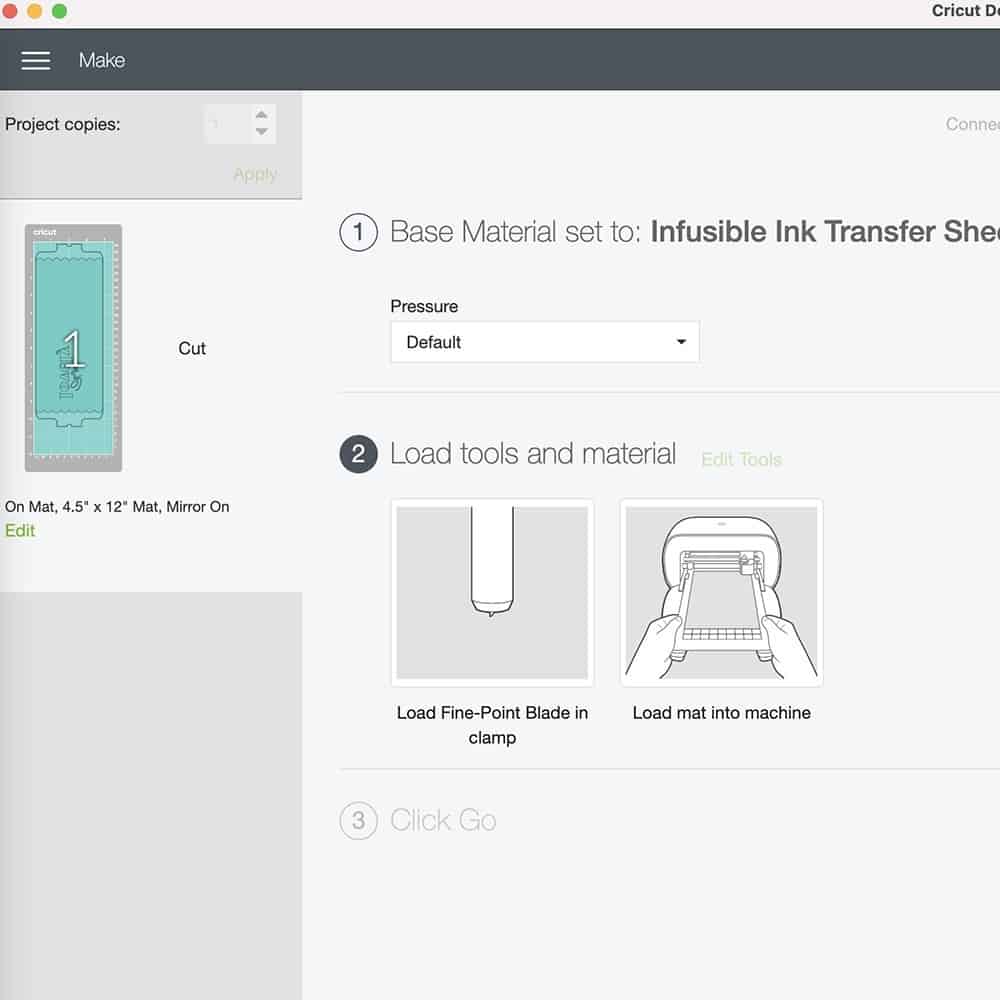This screenshot has height=1000, width=1000.
Task: Increase project copies with up arrow
Action: [x=261, y=115]
